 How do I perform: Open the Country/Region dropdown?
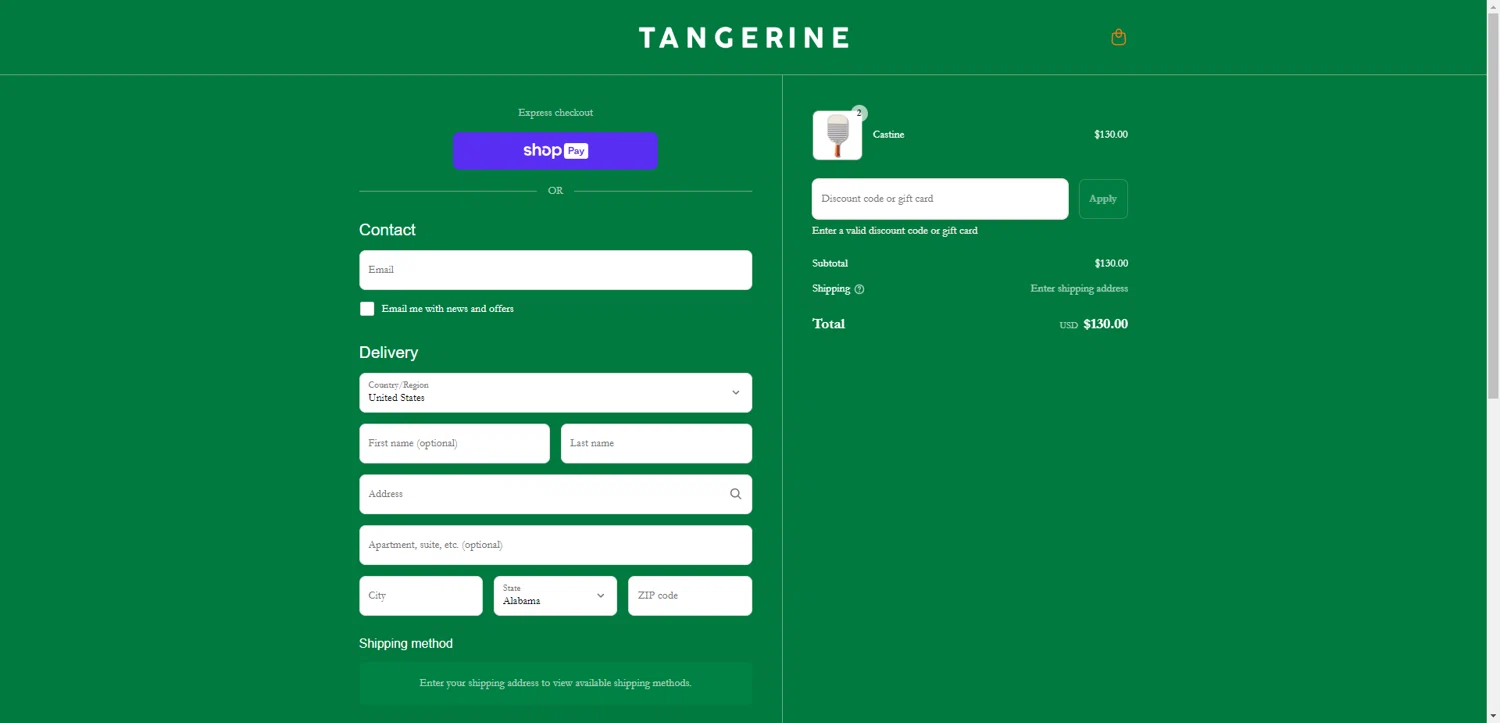[555, 393]
